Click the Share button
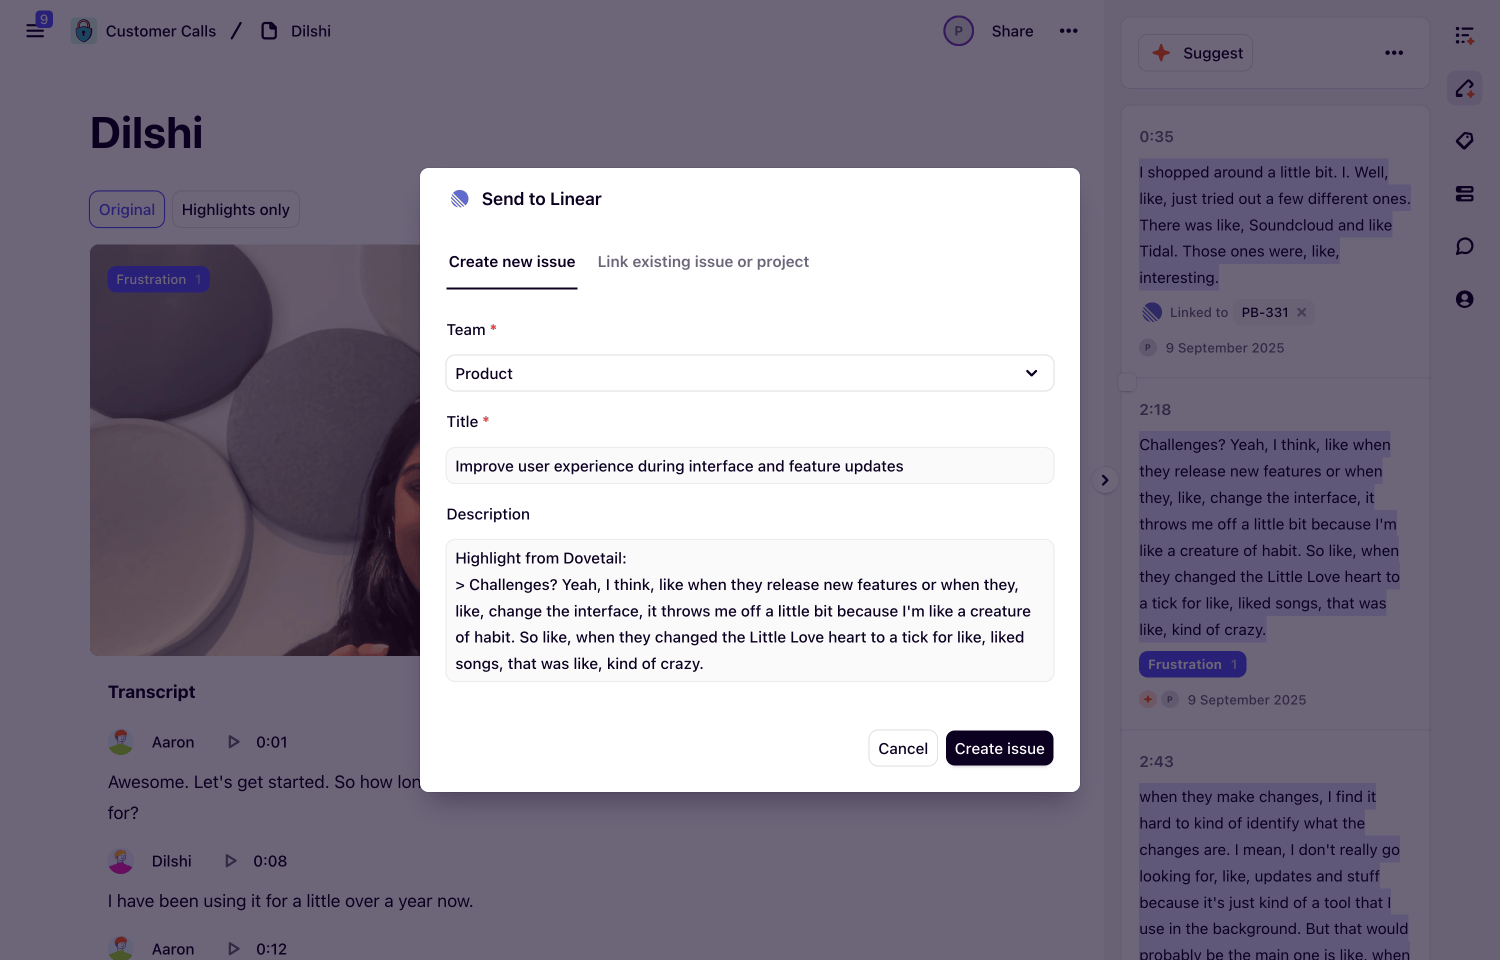This screenshot has width=1500, height=960. (x=1012, y=31)
